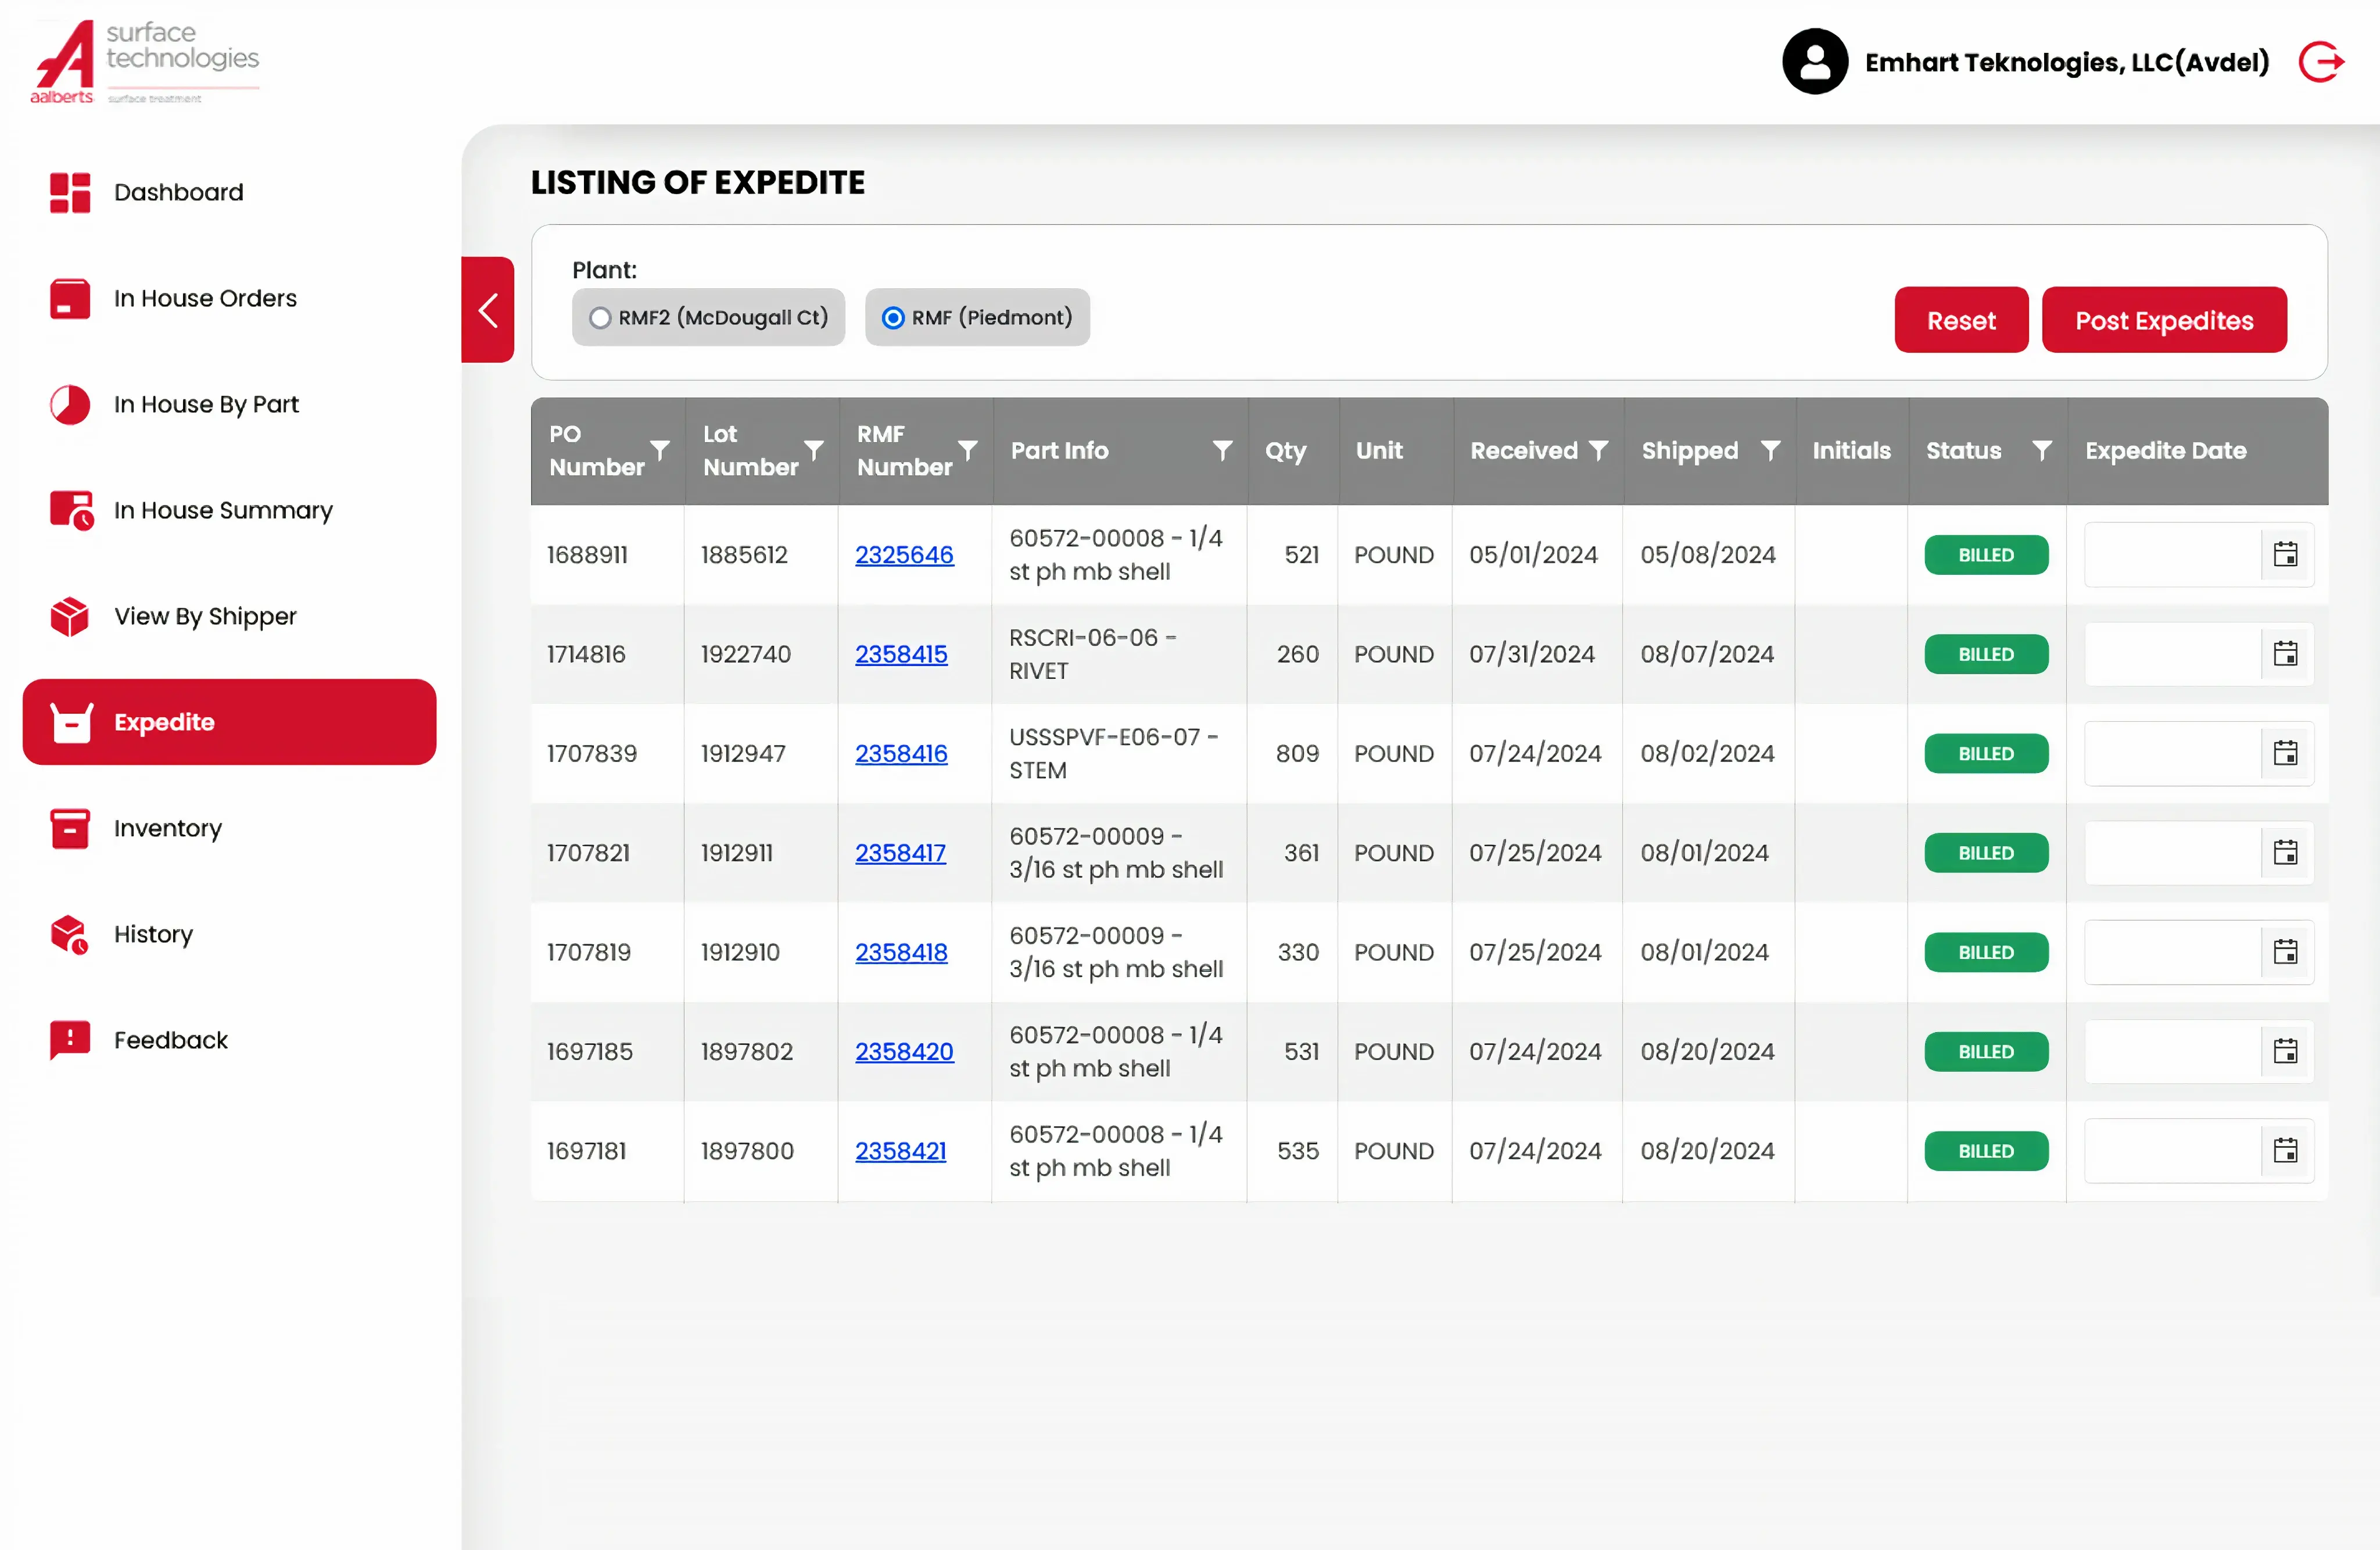Open the Inventory sidebar item
Screen dimensions: 2380x1550
167,828
